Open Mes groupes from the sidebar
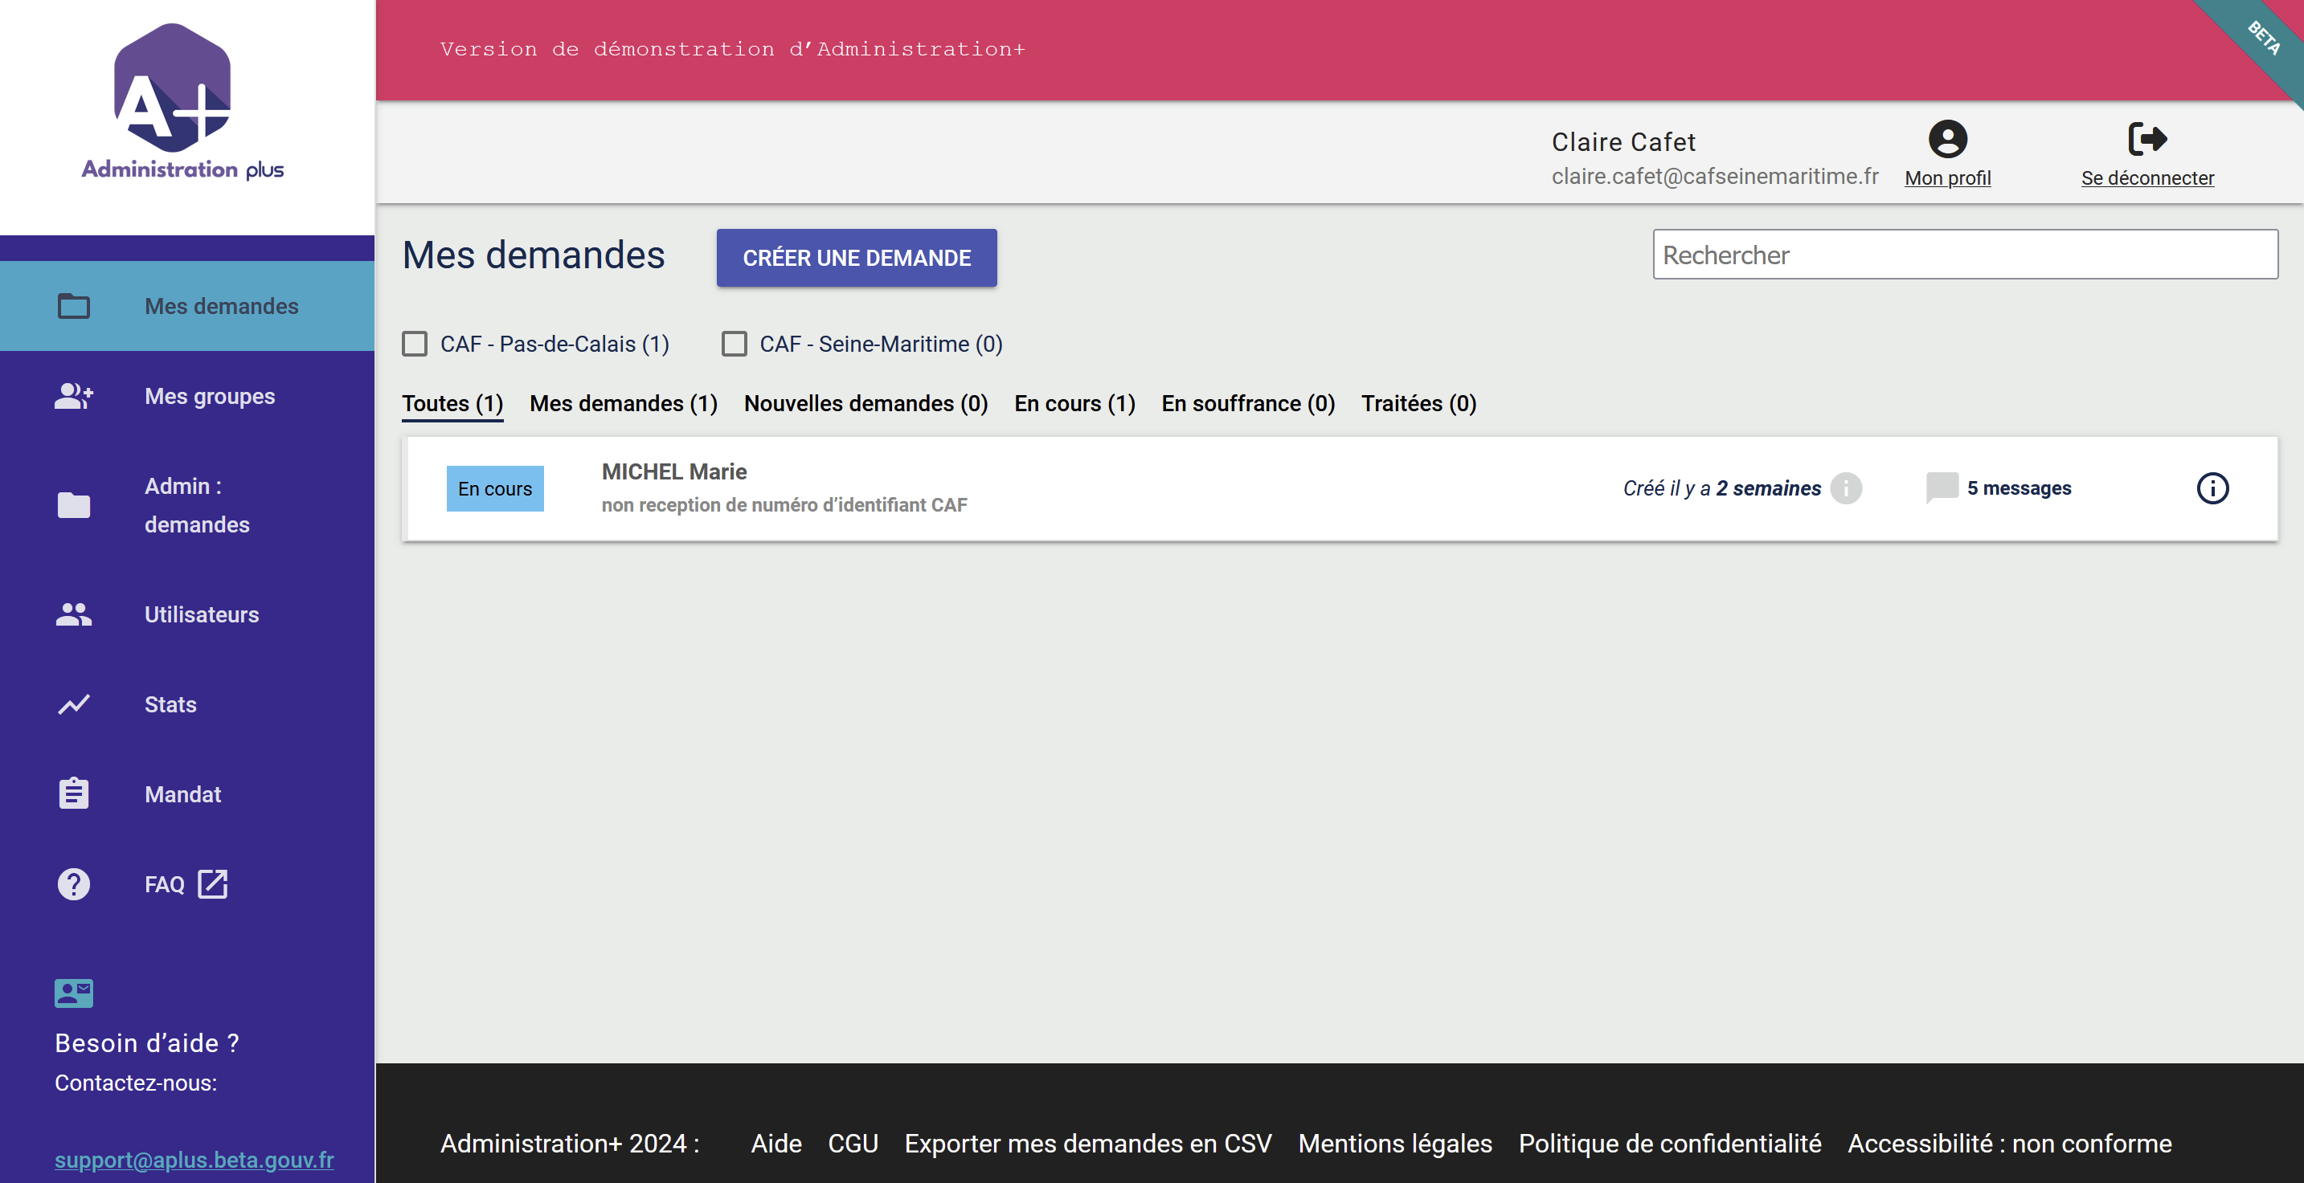This screenshot has height=1183, width=2304. pos(209,396)
